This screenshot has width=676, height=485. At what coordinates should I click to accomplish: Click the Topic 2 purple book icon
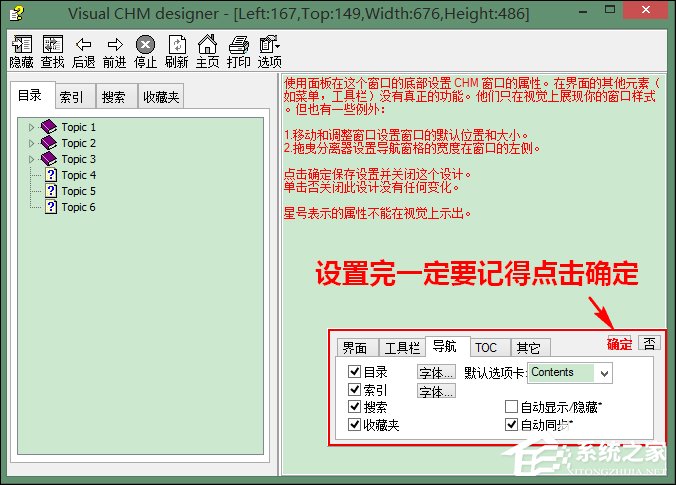tap(49, 143)
